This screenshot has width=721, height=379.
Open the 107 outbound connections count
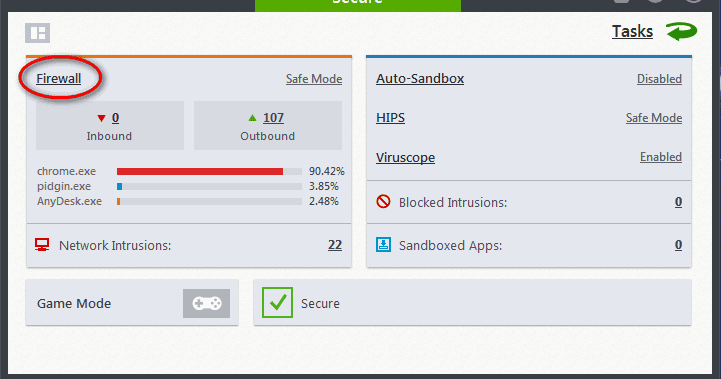pos(273,118)
